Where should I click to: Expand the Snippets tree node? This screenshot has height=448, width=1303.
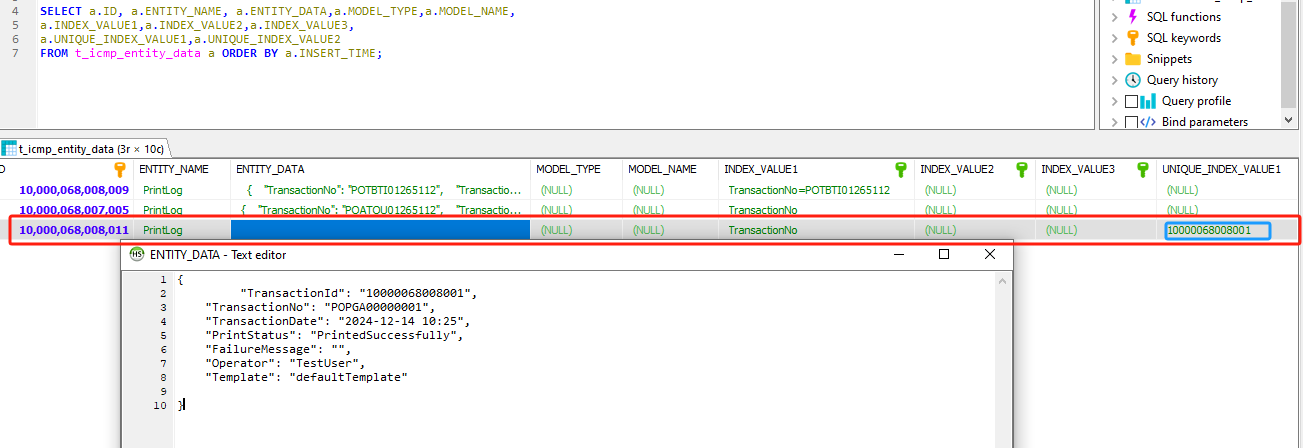coord(1114,59)
